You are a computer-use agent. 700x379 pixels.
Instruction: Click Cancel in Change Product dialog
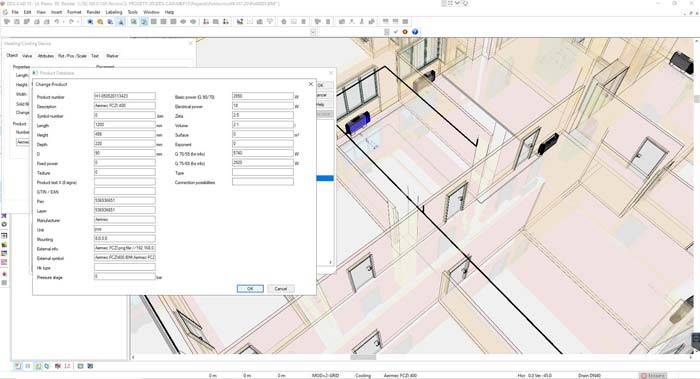[x=280, y=288]
